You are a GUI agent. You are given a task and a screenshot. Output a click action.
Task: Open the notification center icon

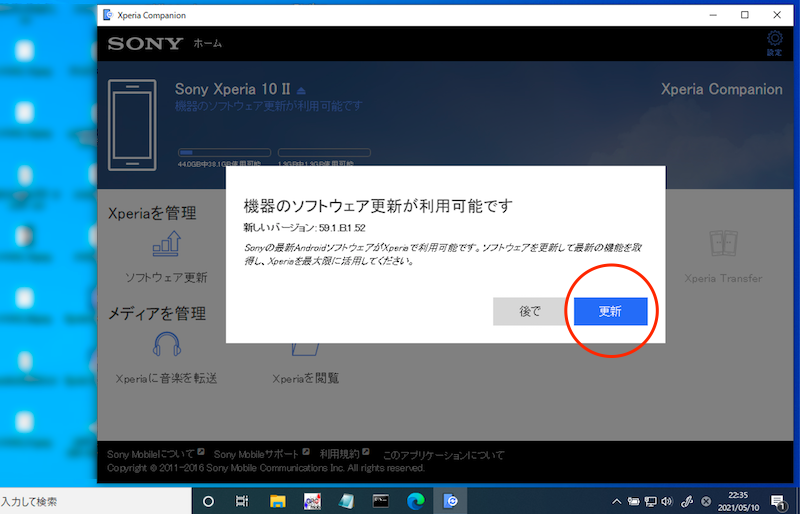tap(777, 501)
